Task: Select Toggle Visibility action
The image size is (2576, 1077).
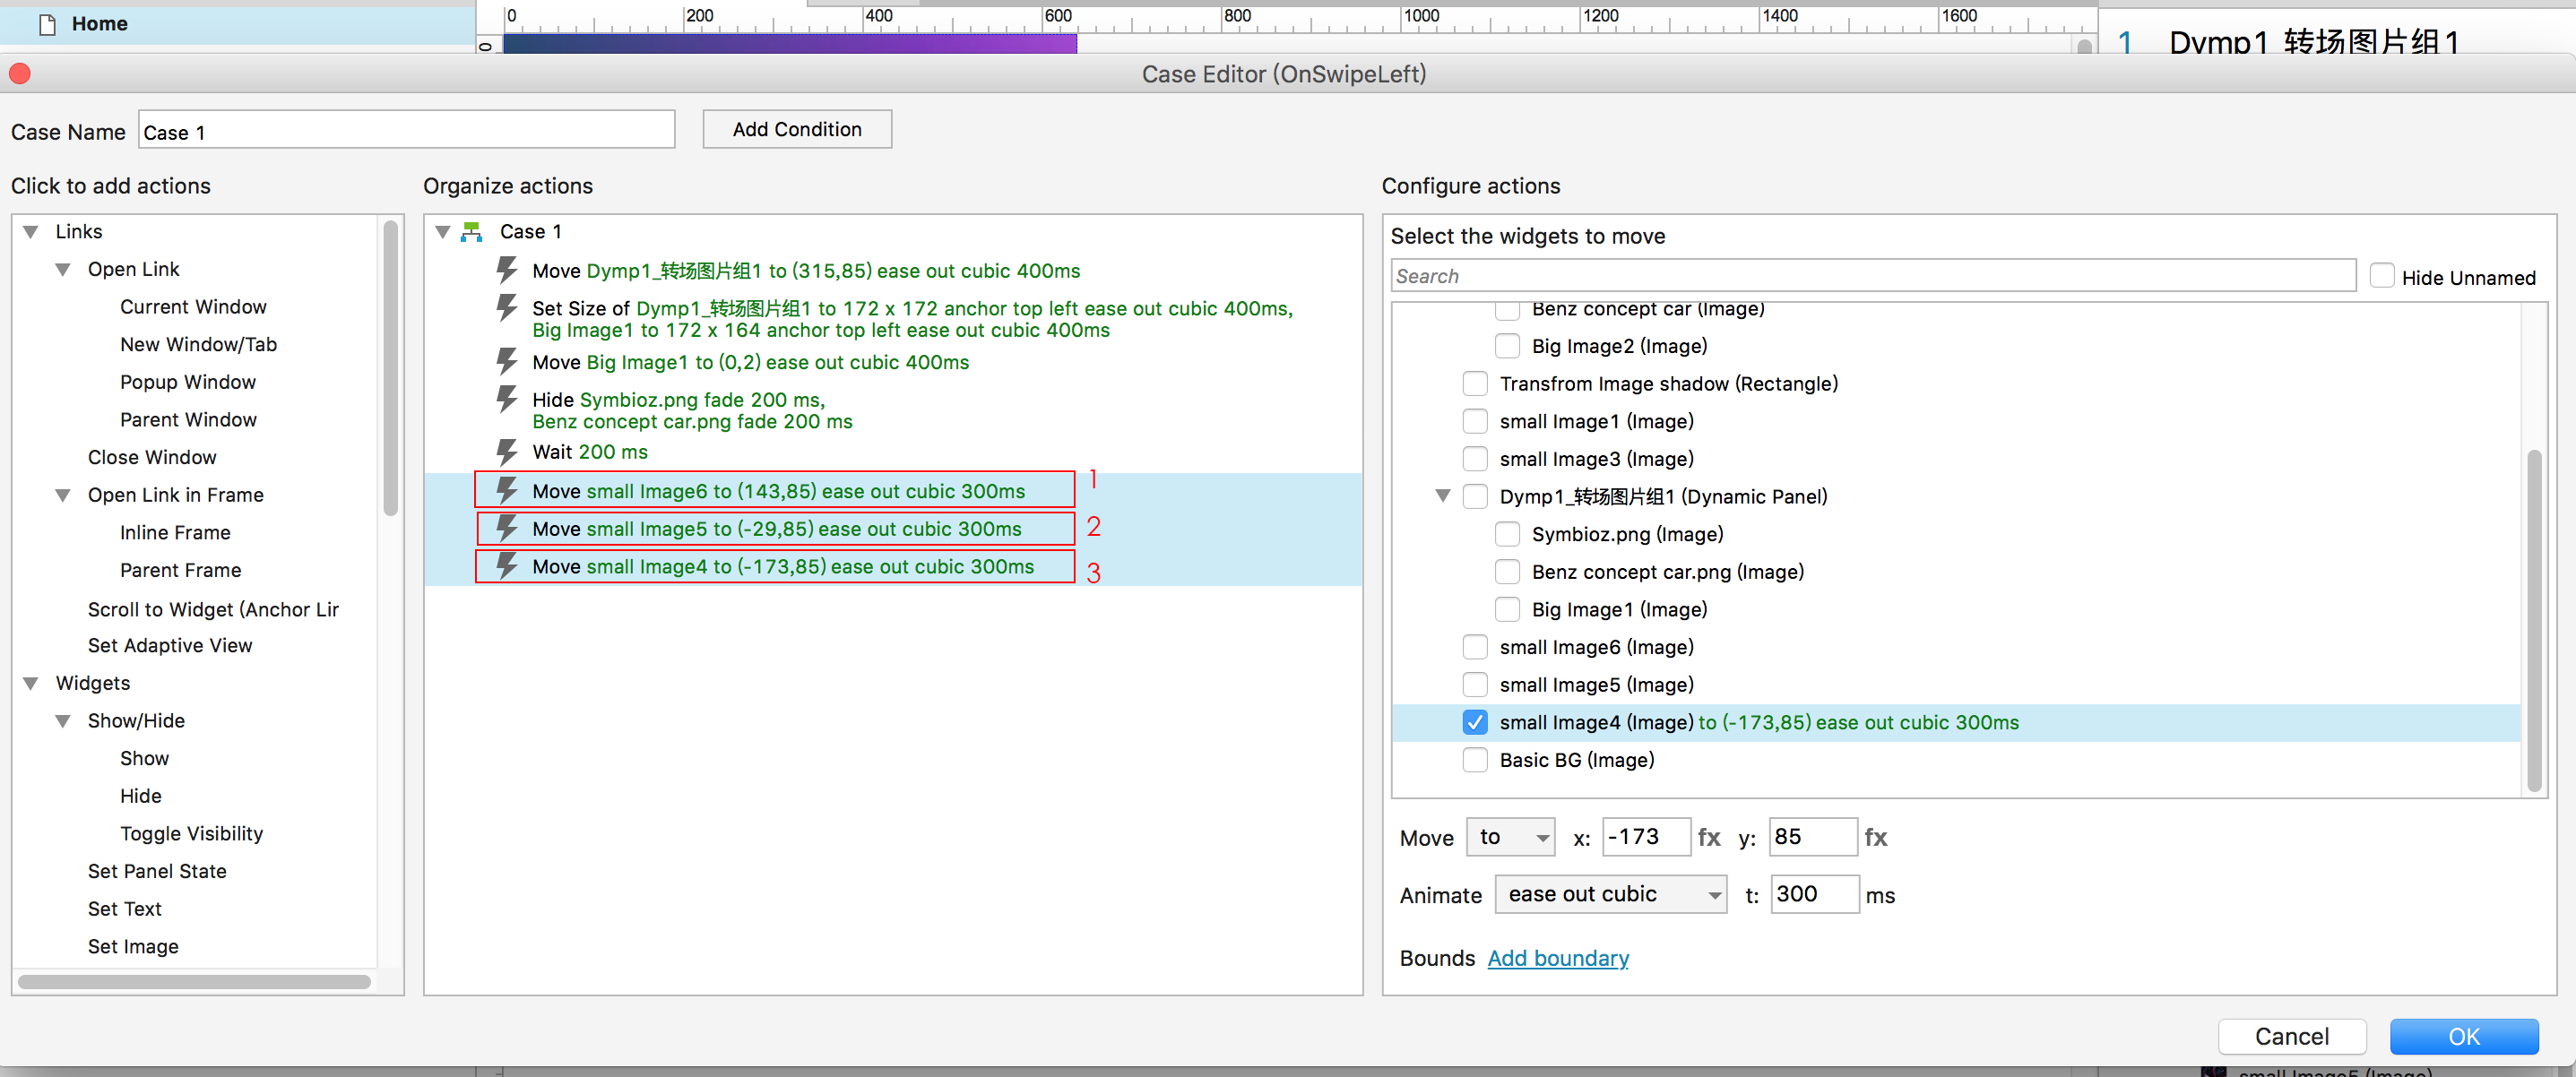Action: [191, 833]
